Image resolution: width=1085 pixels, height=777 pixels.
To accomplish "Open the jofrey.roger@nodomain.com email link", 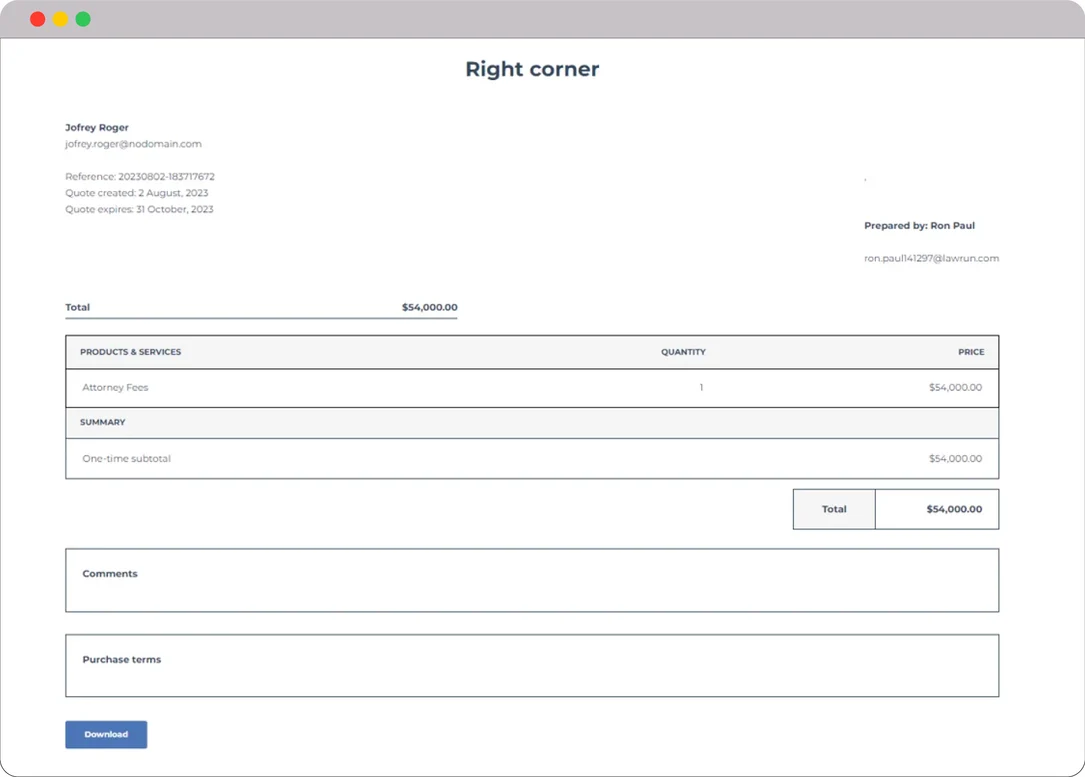I will (132, 143).
